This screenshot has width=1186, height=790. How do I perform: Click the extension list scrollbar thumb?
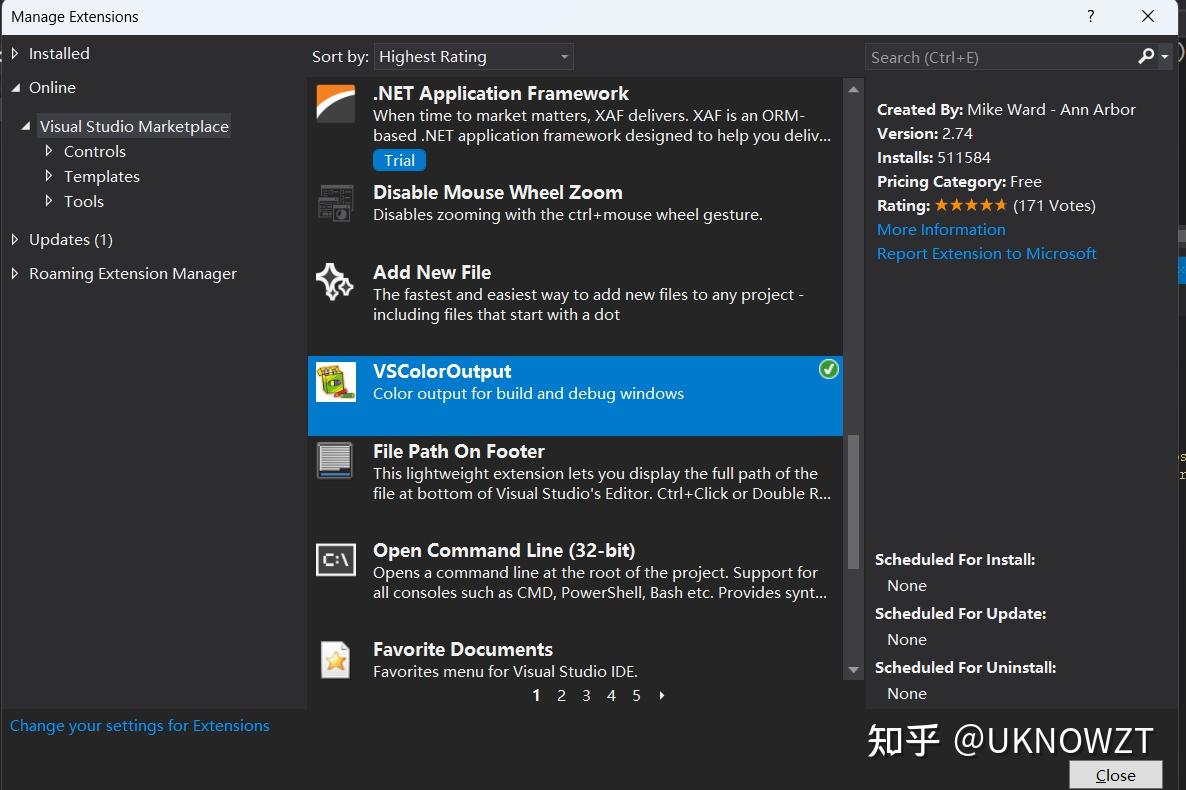(x=853, y=500)
